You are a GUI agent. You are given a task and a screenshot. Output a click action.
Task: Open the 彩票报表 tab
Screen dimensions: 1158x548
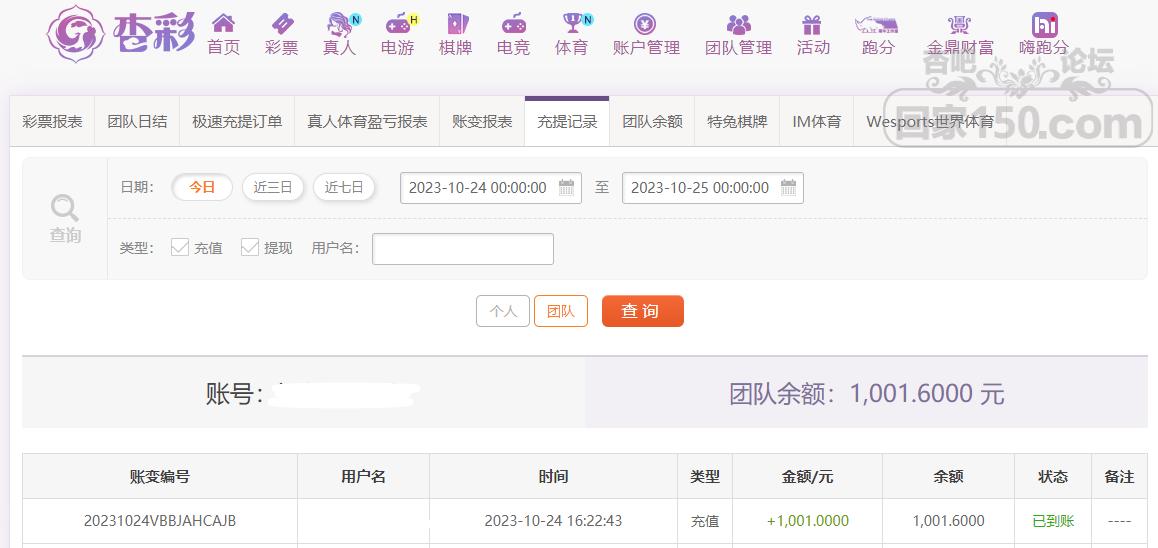[52, 122]
